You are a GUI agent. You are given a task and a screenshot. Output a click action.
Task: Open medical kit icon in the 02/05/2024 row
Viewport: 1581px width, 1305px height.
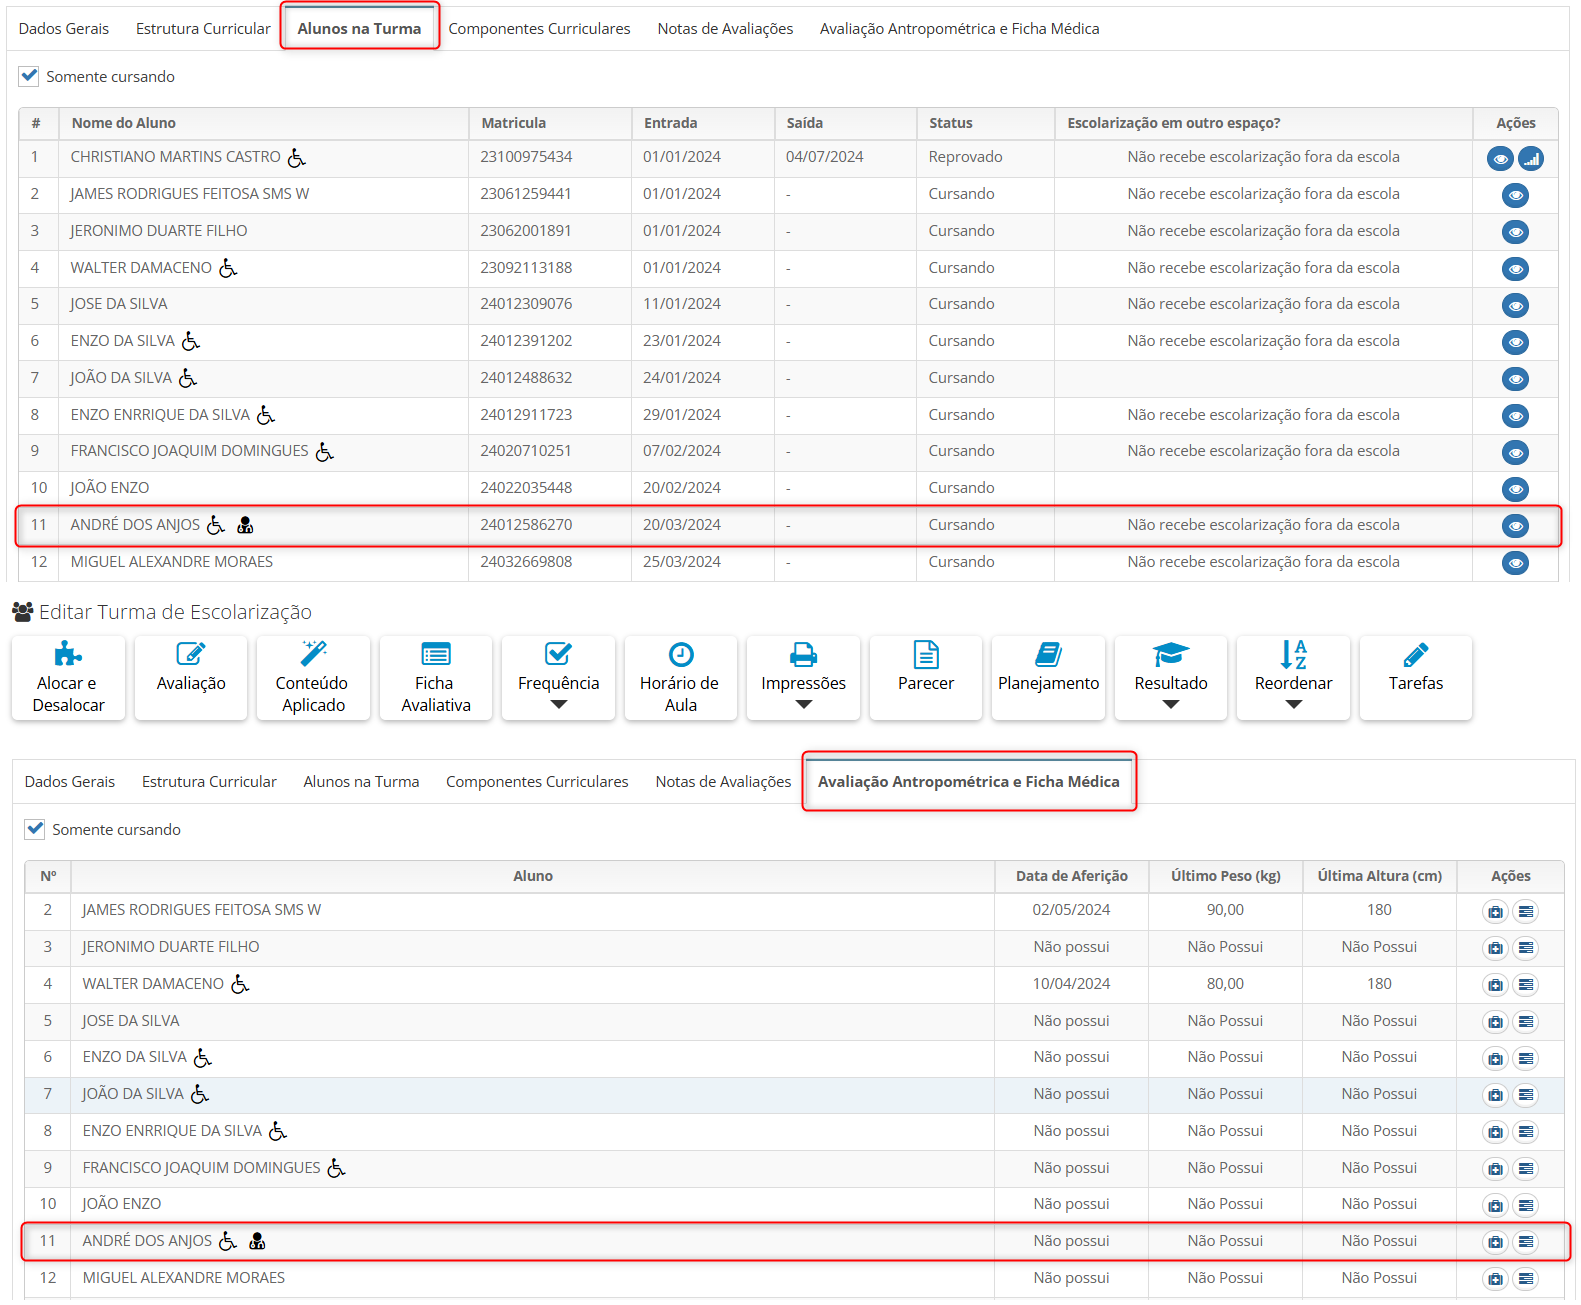click(1495, 911)
